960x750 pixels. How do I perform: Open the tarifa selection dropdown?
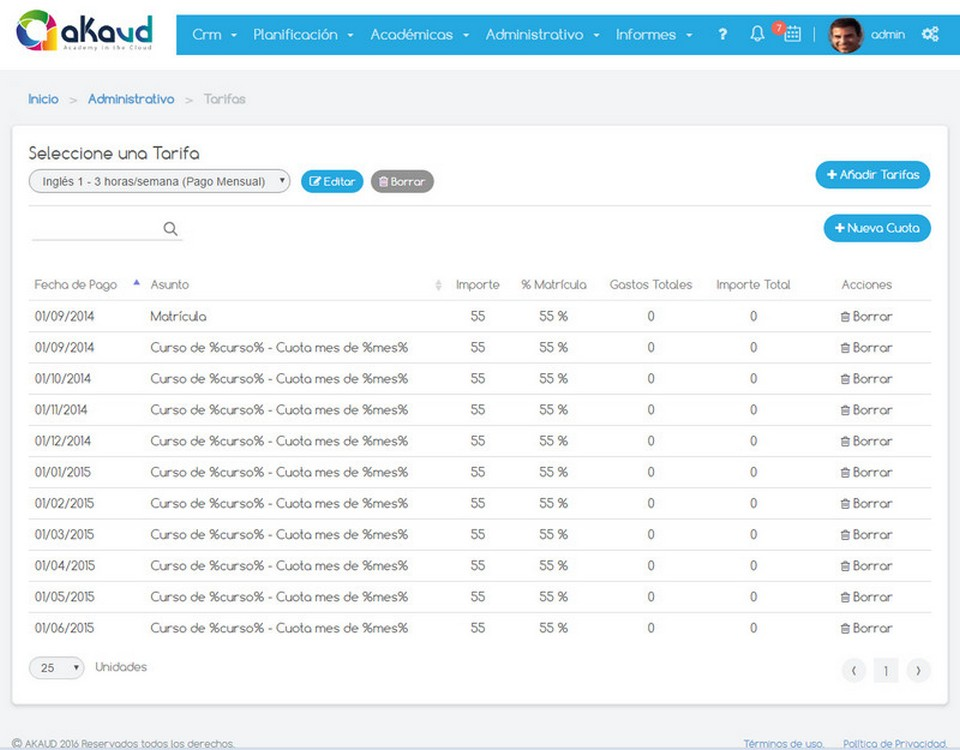point(160,182)
